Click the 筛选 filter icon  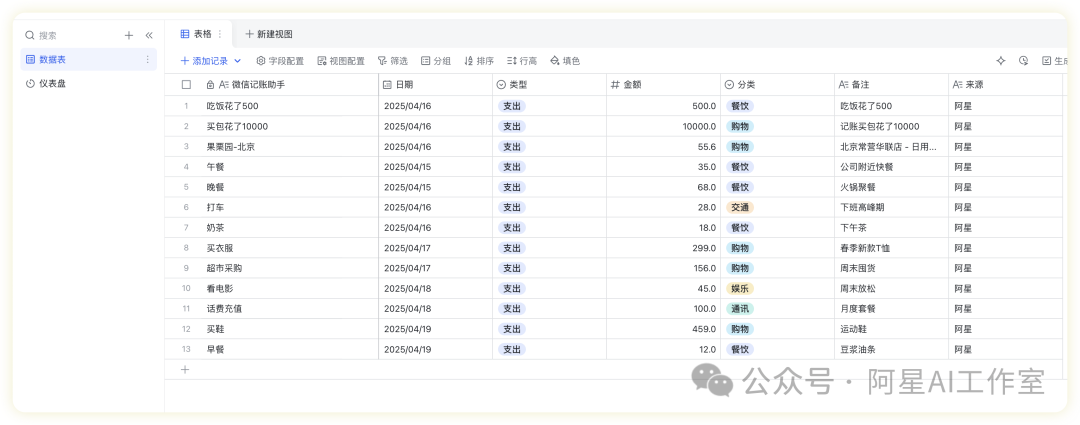click(392, 61)
